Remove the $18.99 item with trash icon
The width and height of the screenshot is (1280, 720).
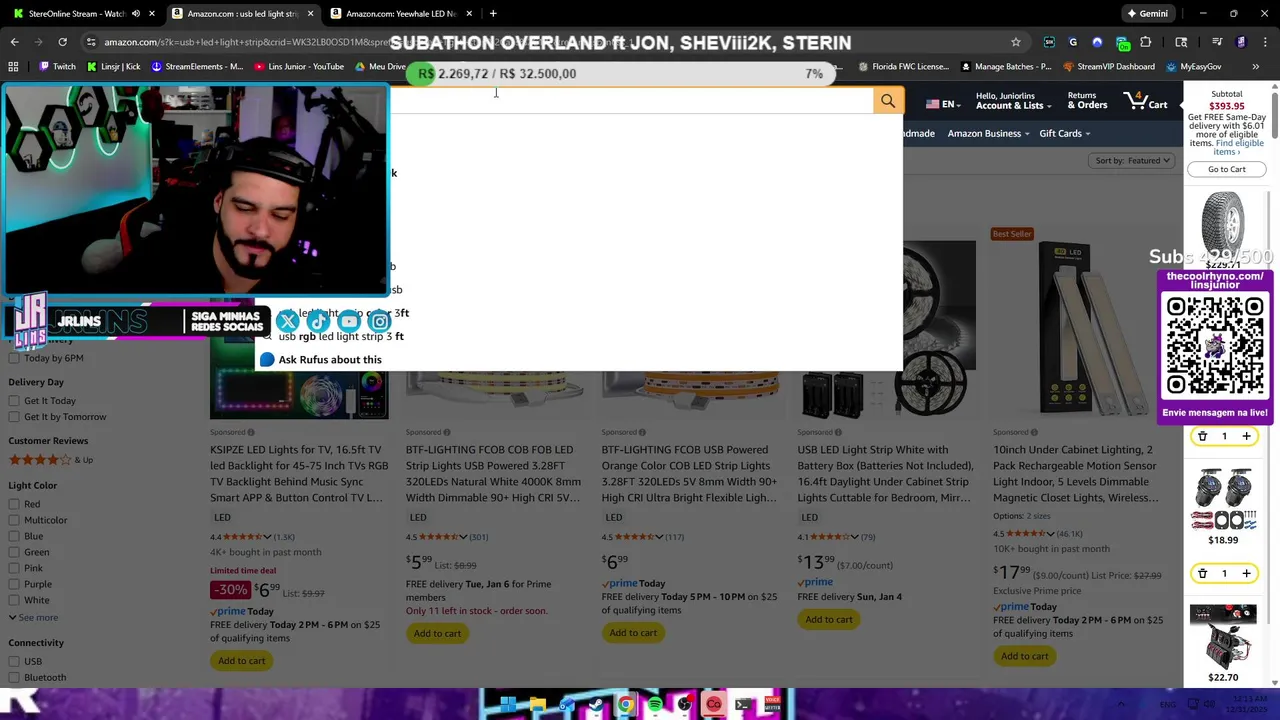tap(1203, 573)
